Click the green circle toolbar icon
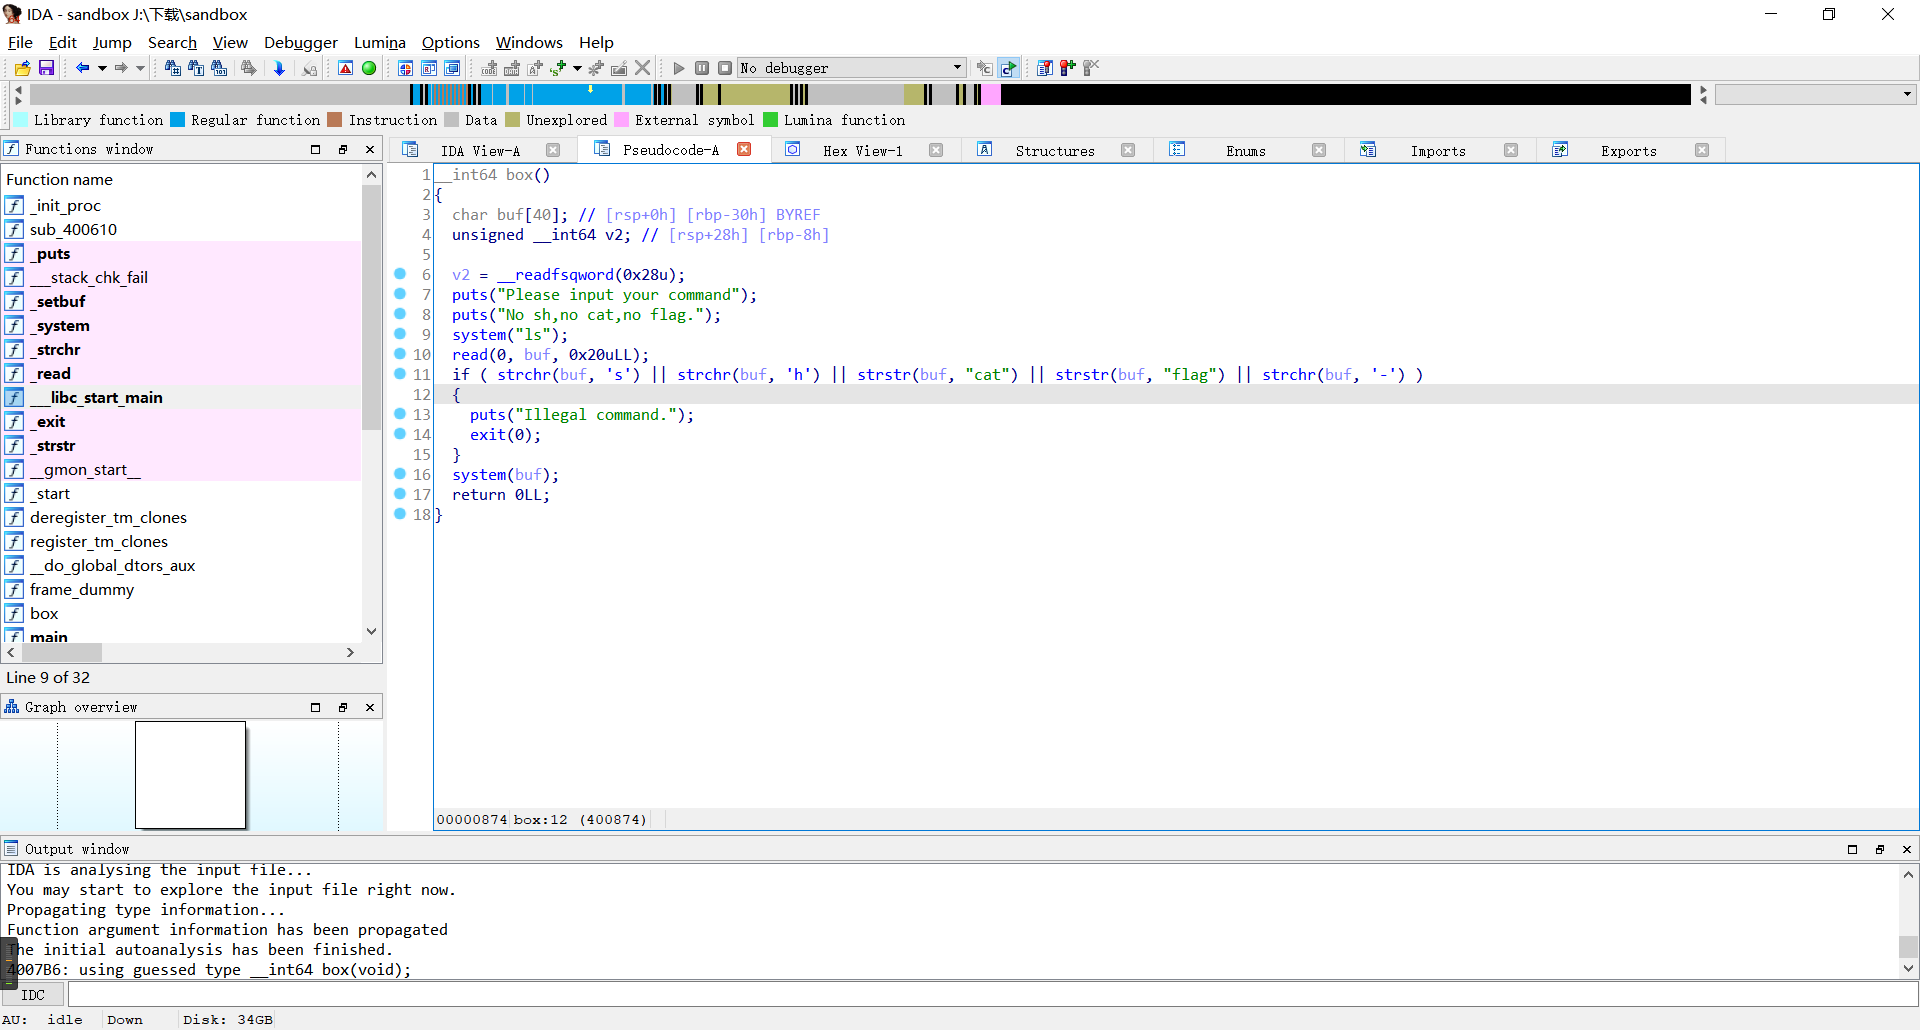 (x=369, y=68)
